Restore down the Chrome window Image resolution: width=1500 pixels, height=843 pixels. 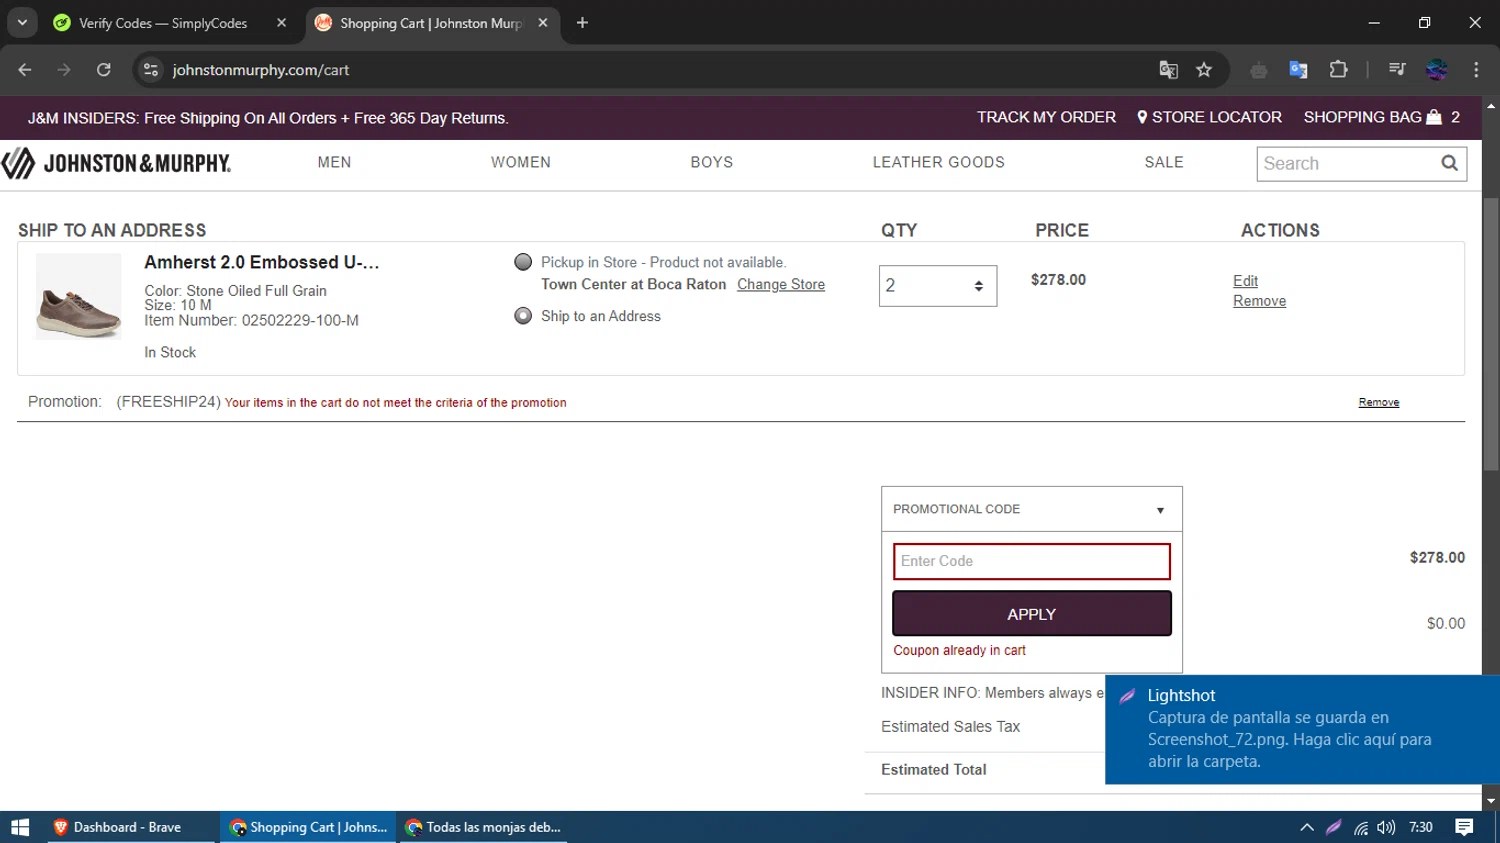pos(1424,22)
